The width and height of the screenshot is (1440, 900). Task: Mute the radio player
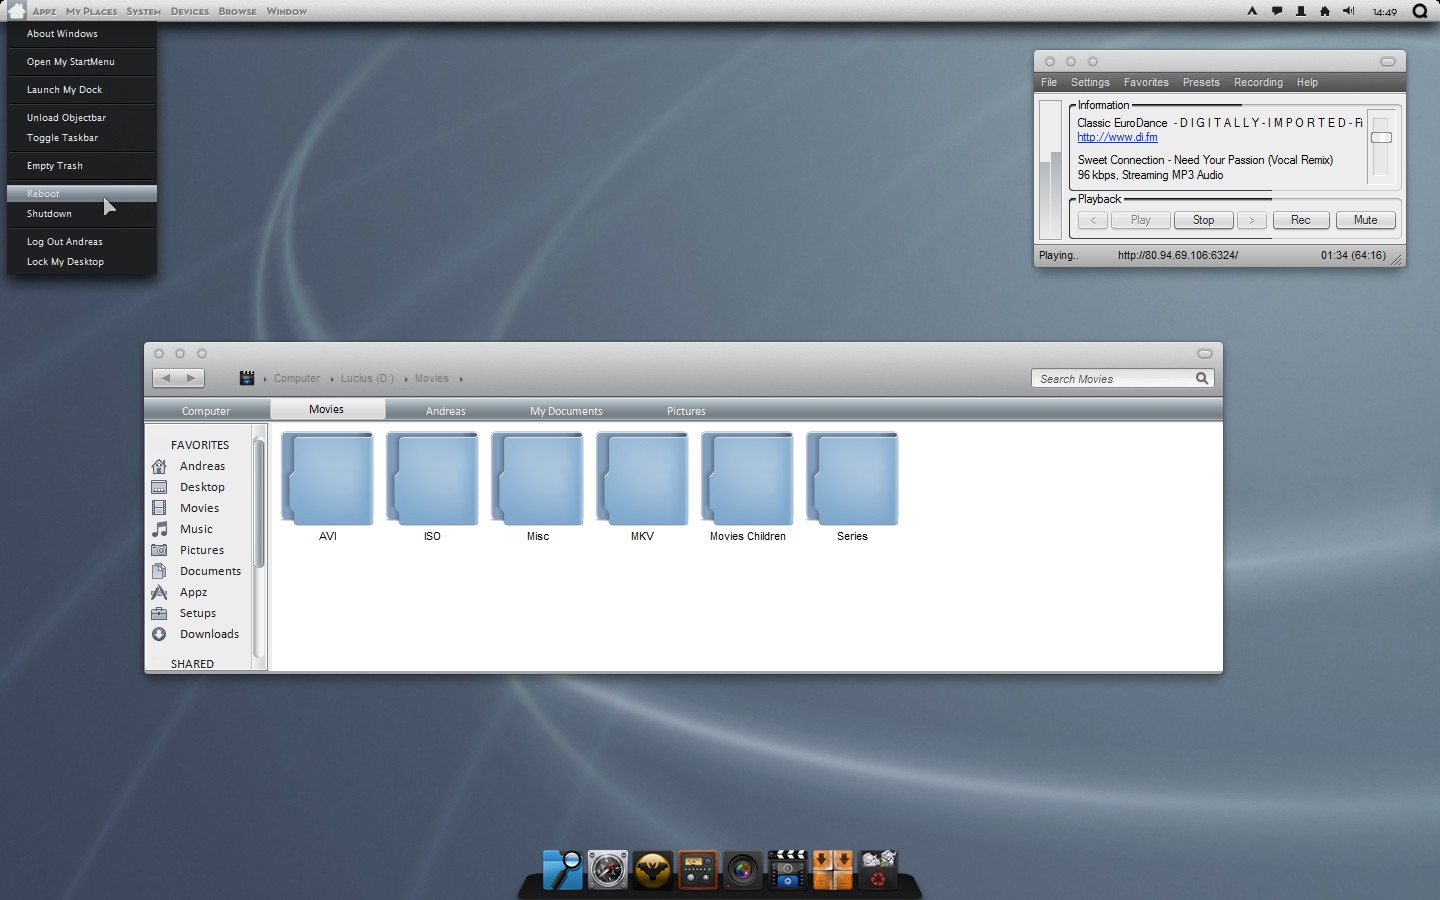[x=1365, y=220]
